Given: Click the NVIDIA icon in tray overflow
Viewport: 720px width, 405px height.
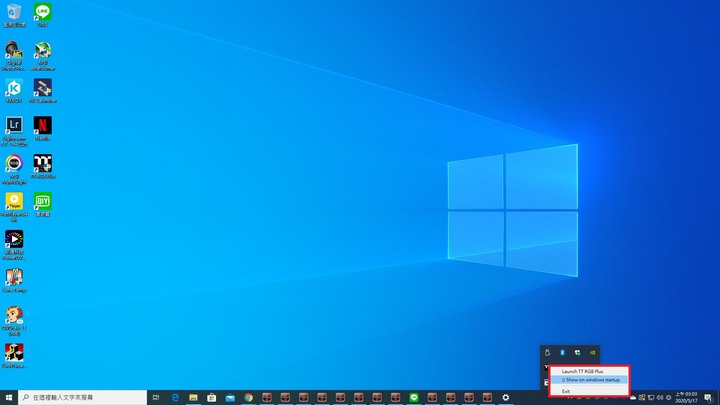Looking at the screenshot, I should [592, 352].
